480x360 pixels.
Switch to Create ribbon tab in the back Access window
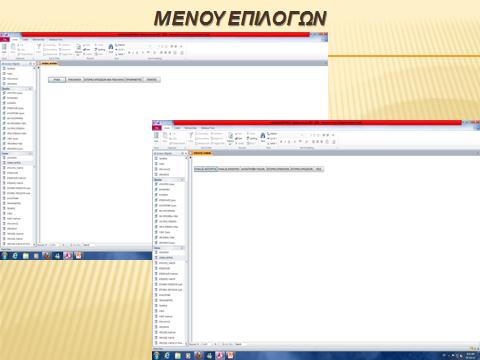[25, 40]
